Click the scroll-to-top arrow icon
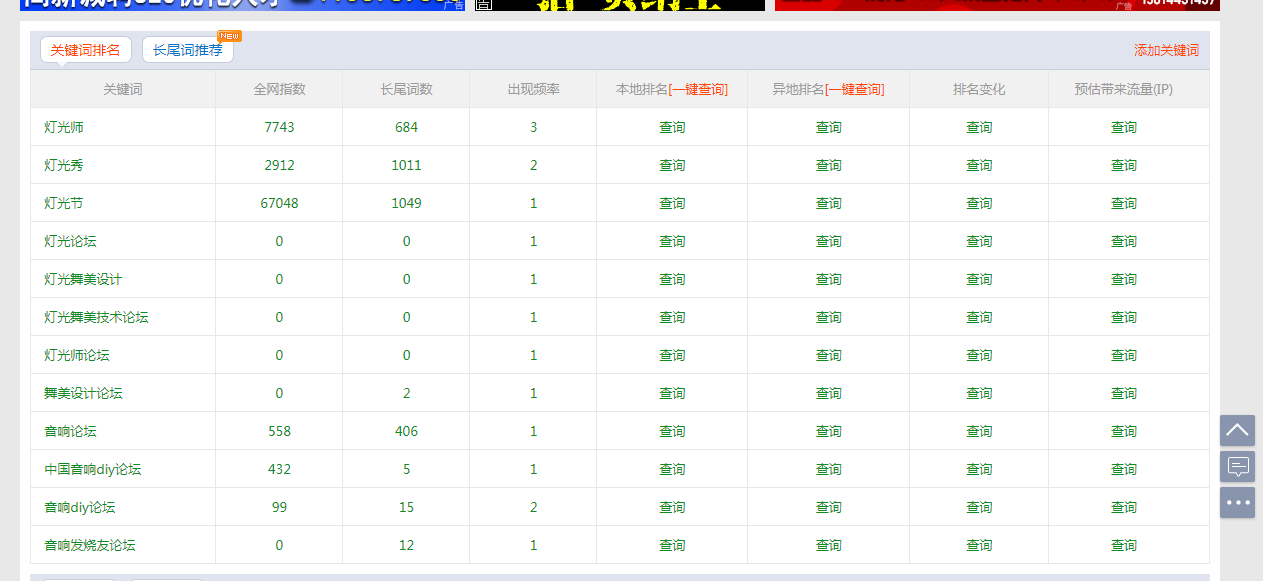 [1237, 431]
